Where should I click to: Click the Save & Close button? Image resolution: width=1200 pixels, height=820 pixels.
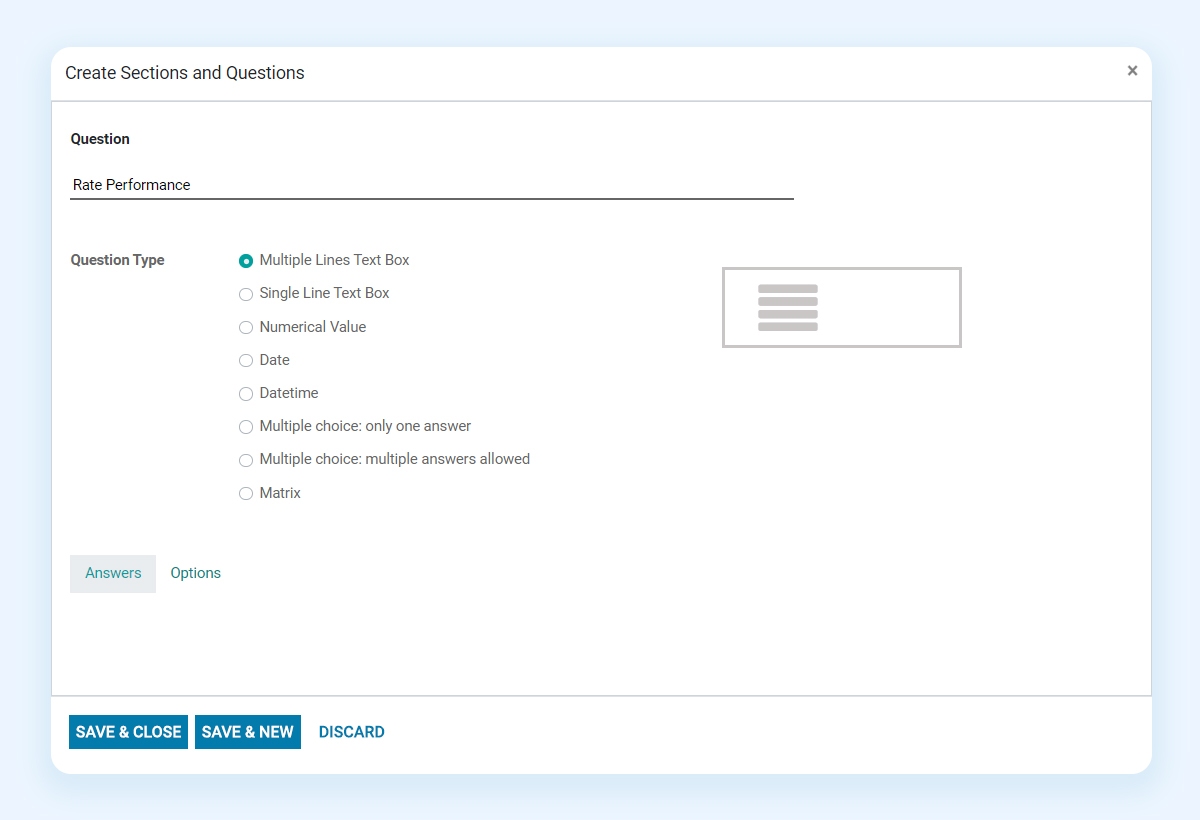(128, 732)
